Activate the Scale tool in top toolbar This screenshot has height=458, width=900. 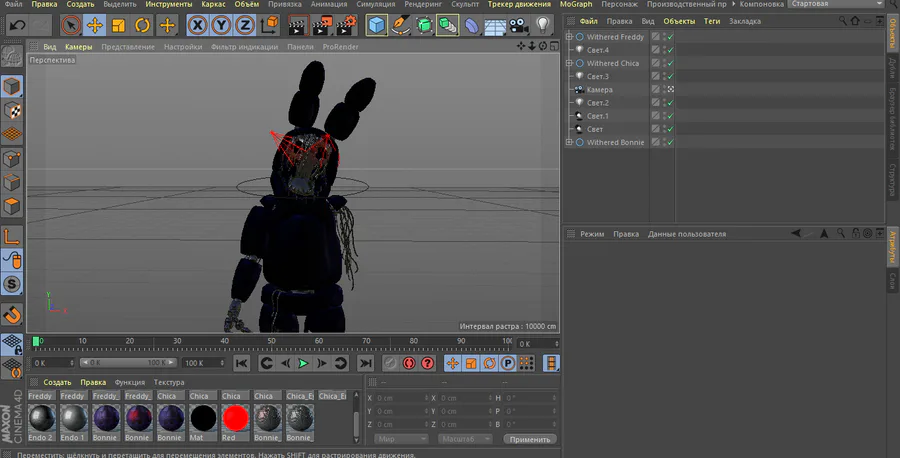point(119,25)
